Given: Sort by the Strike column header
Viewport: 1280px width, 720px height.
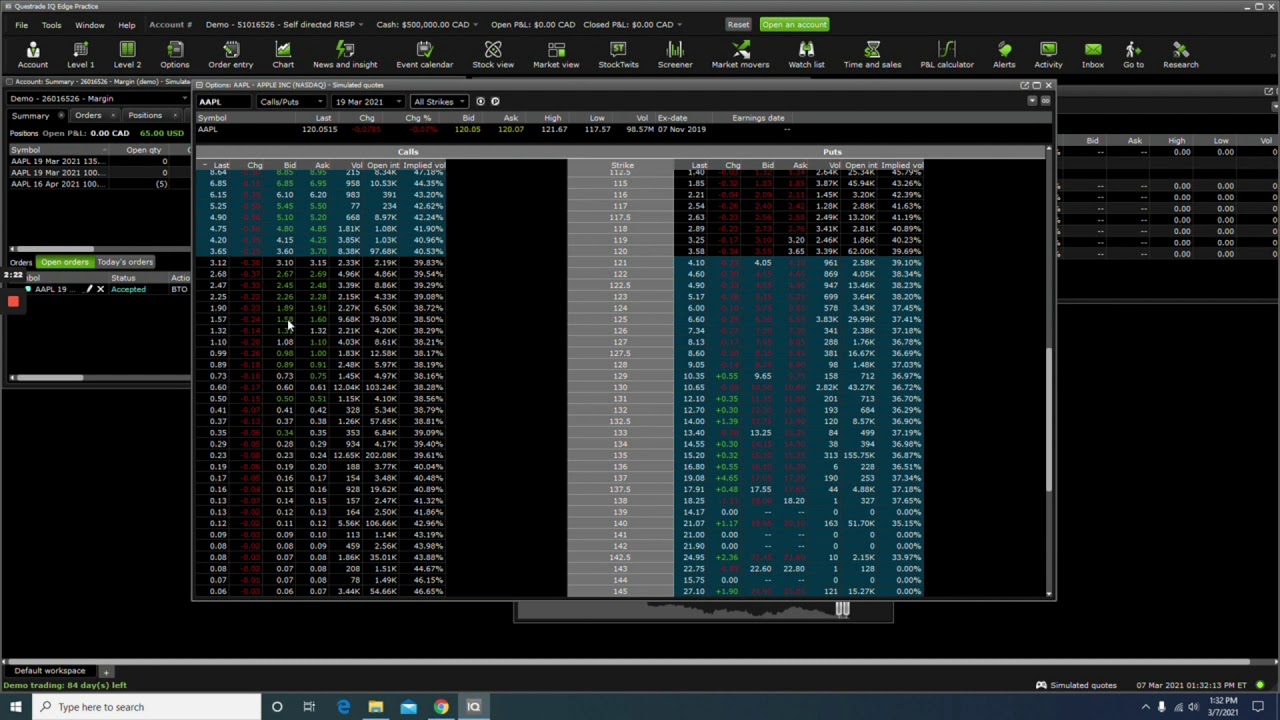Looking at the screenshot, I should click(x=622, y=165).
